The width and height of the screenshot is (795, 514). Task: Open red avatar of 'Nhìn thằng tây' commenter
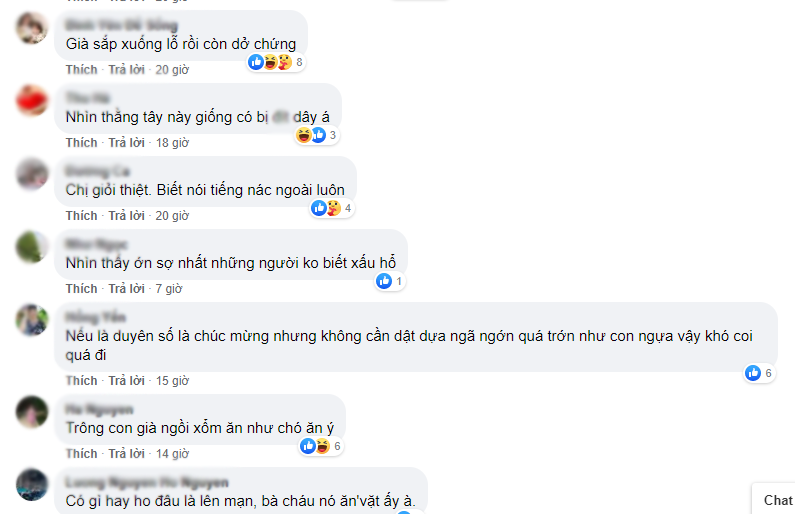click(x=32, y=100)
